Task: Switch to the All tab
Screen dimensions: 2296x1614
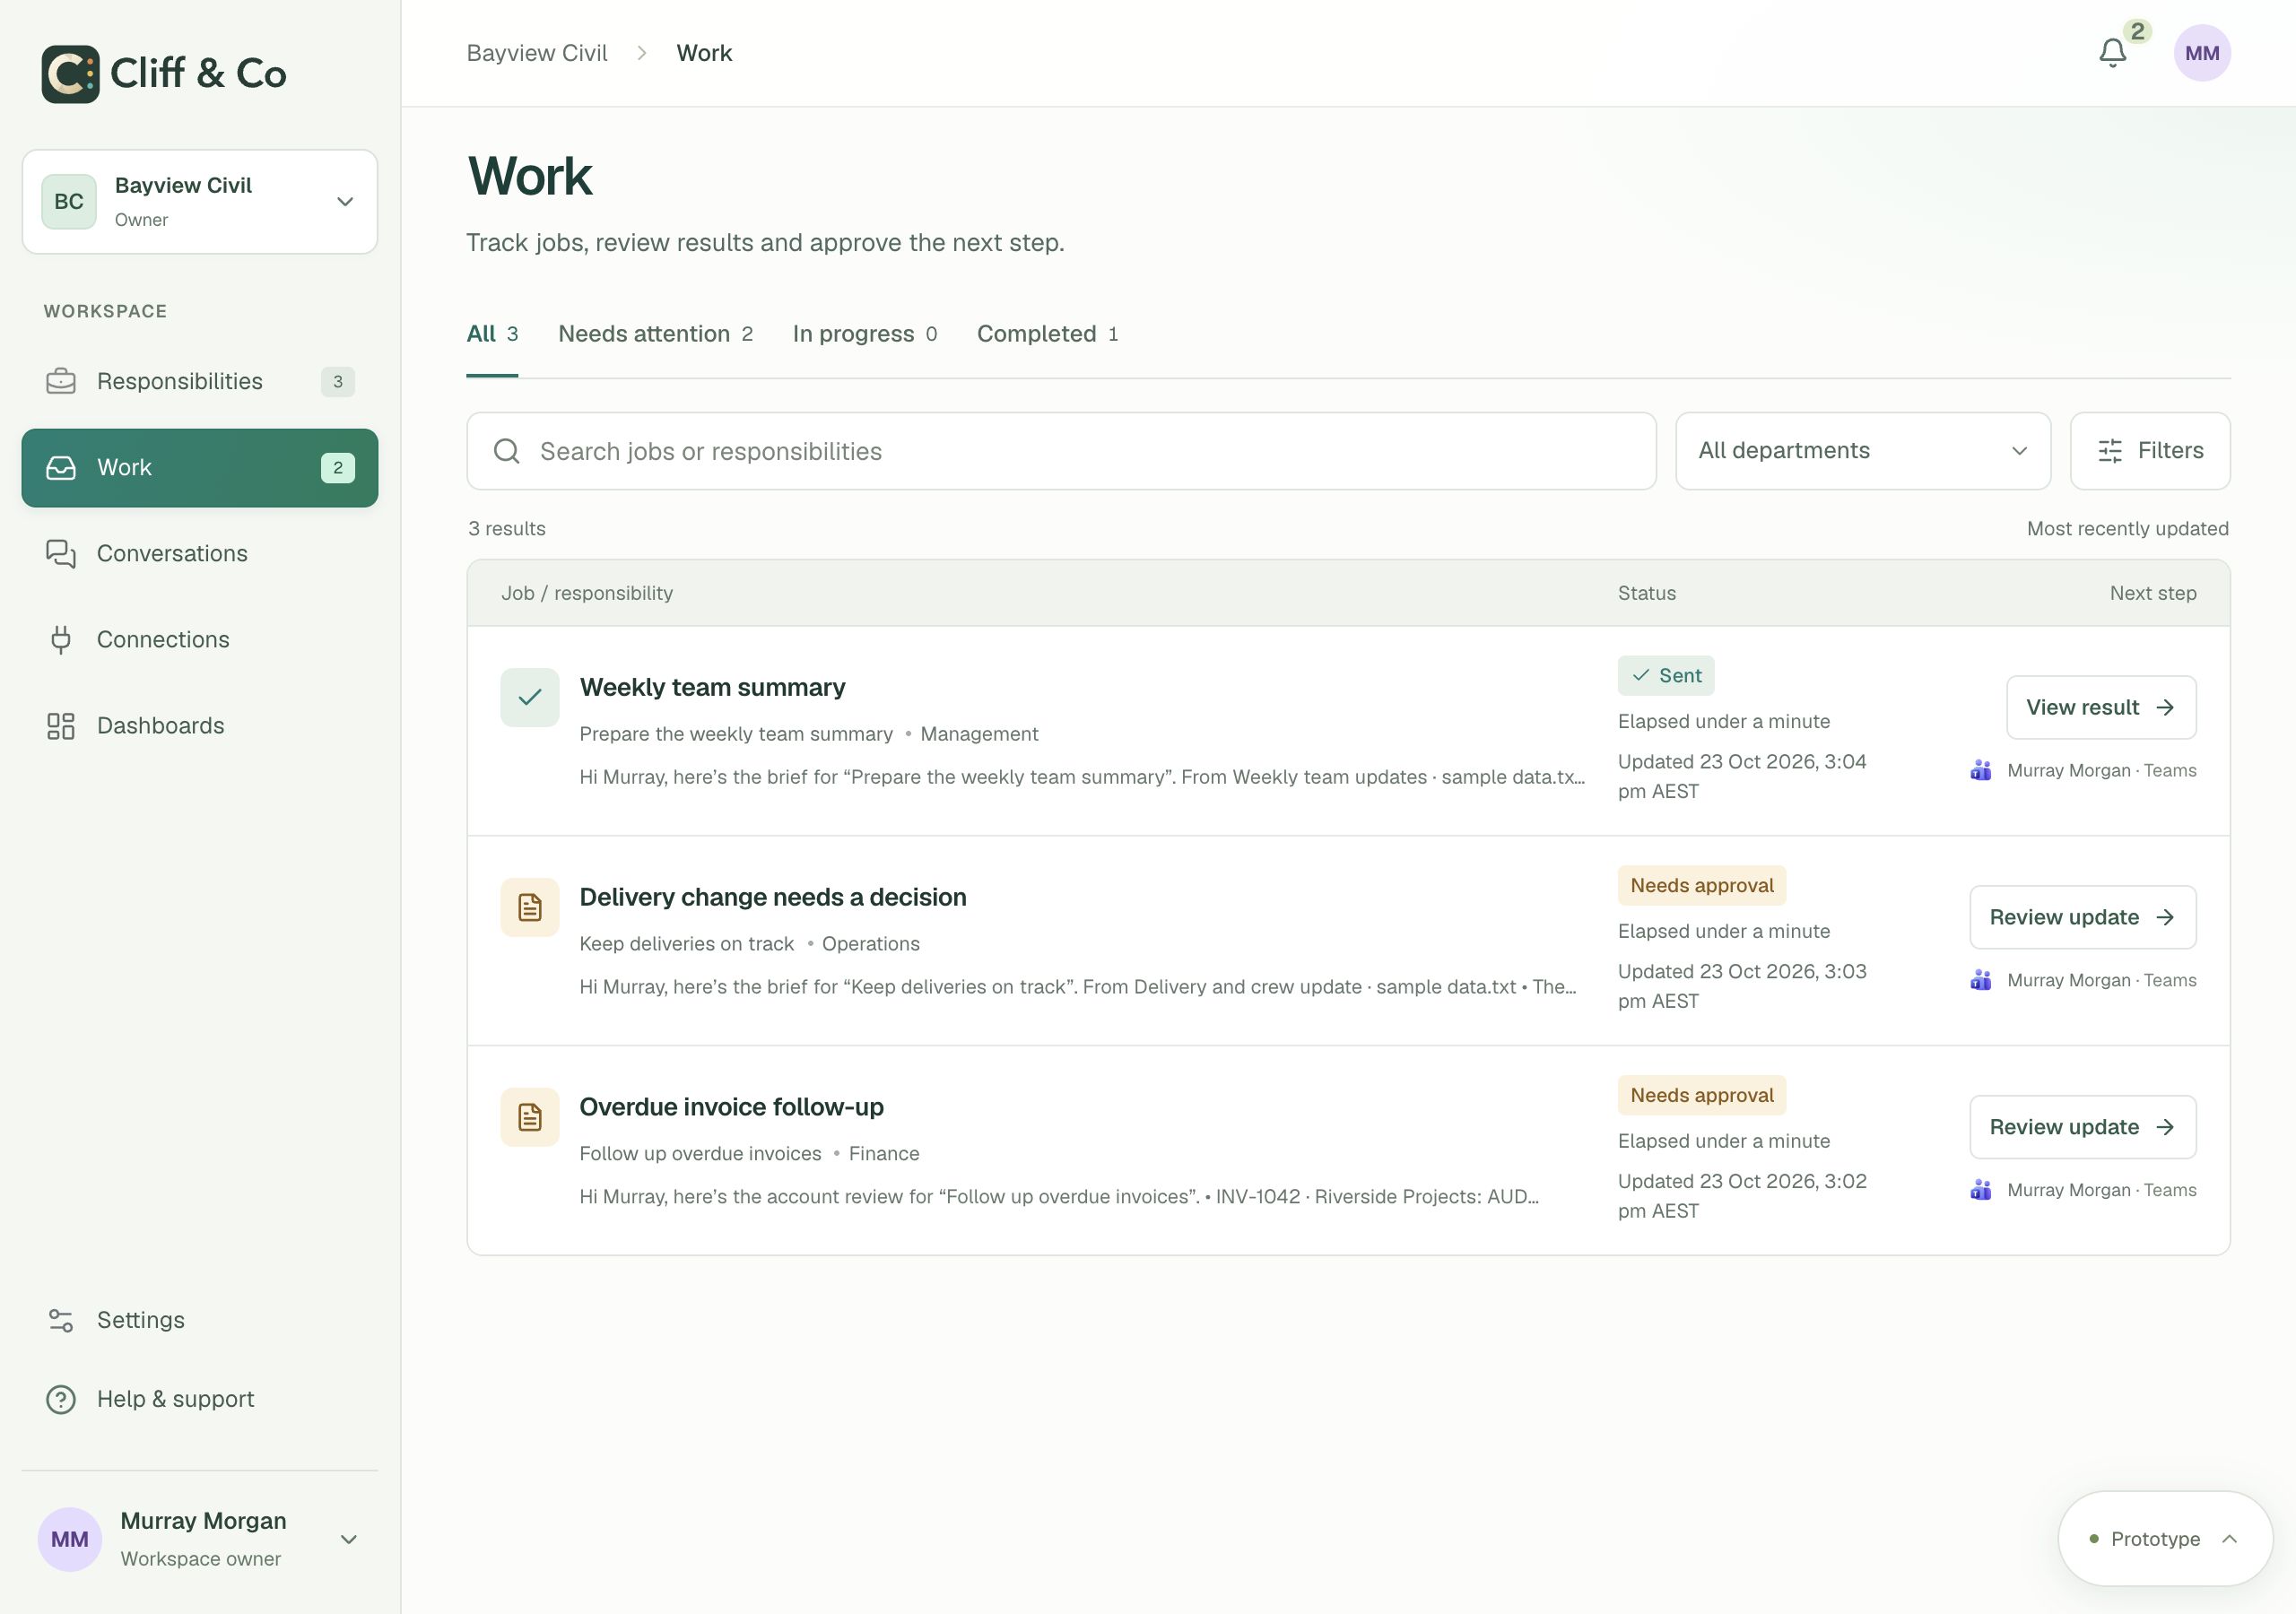Action: pyautogui.click(x=492, y=334)
